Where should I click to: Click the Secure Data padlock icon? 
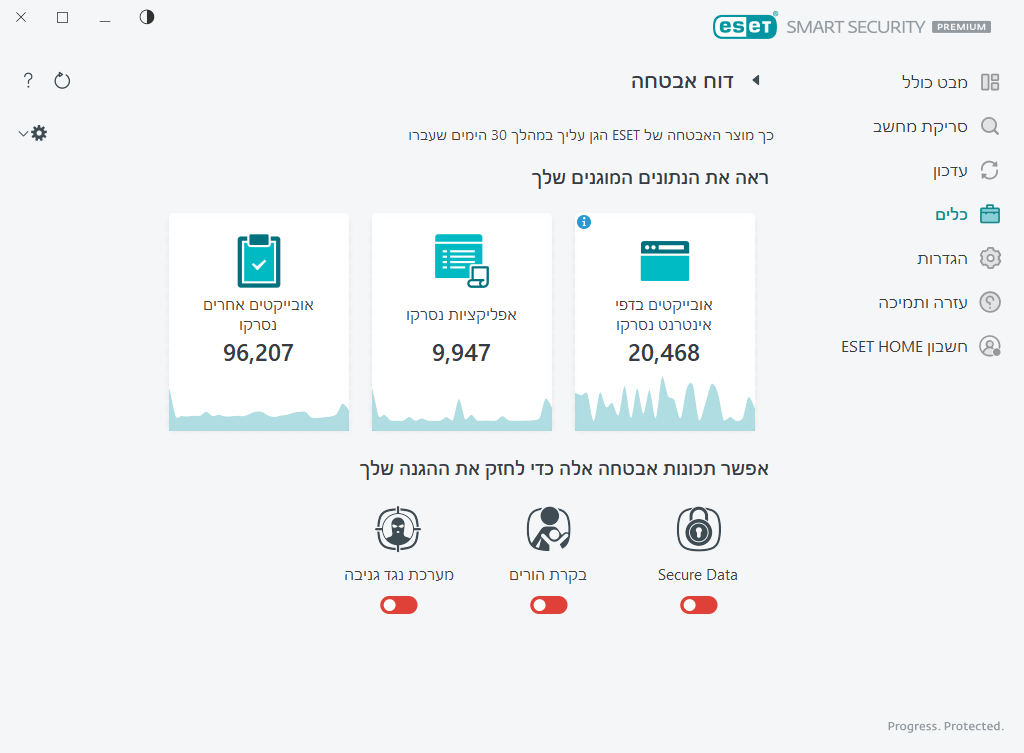698,529
